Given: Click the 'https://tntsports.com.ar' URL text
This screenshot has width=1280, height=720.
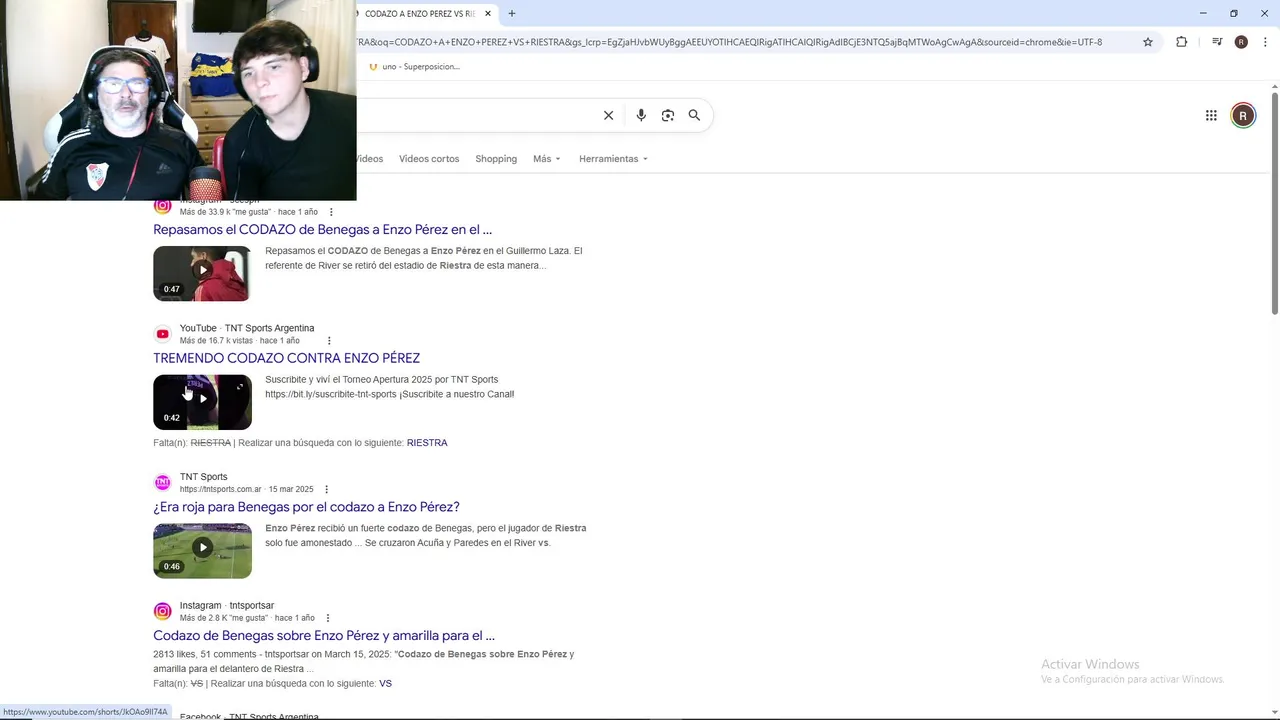Looking at the screenshot, I should (220, 490).
